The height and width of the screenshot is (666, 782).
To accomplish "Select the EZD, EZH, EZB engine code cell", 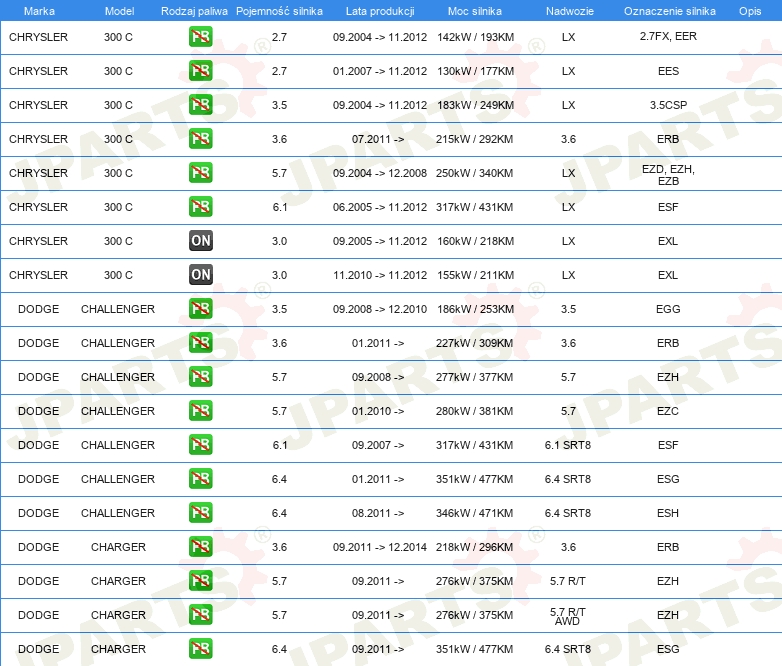I will 668,174.
